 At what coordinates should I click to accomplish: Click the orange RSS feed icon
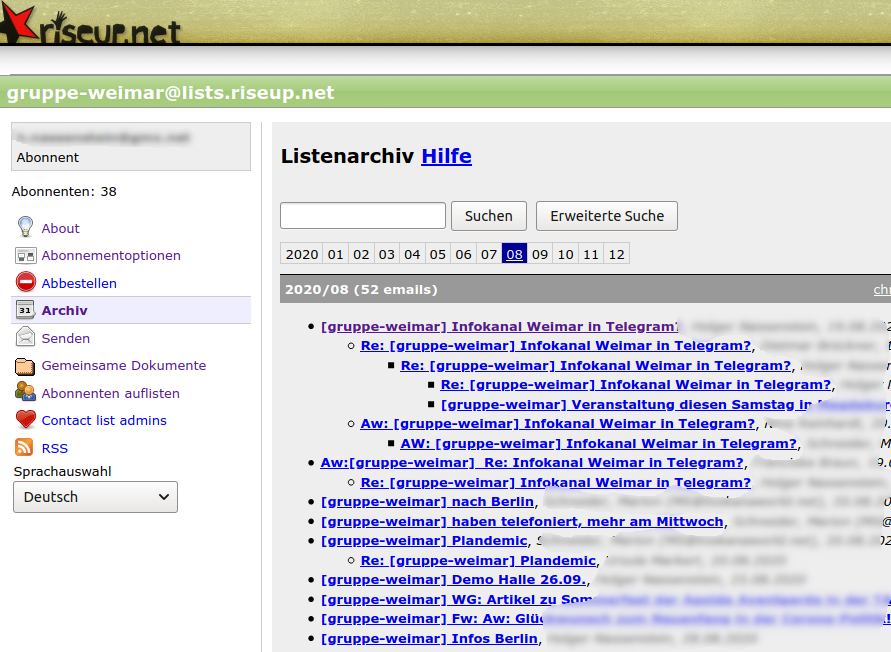[x=25, y=448]
